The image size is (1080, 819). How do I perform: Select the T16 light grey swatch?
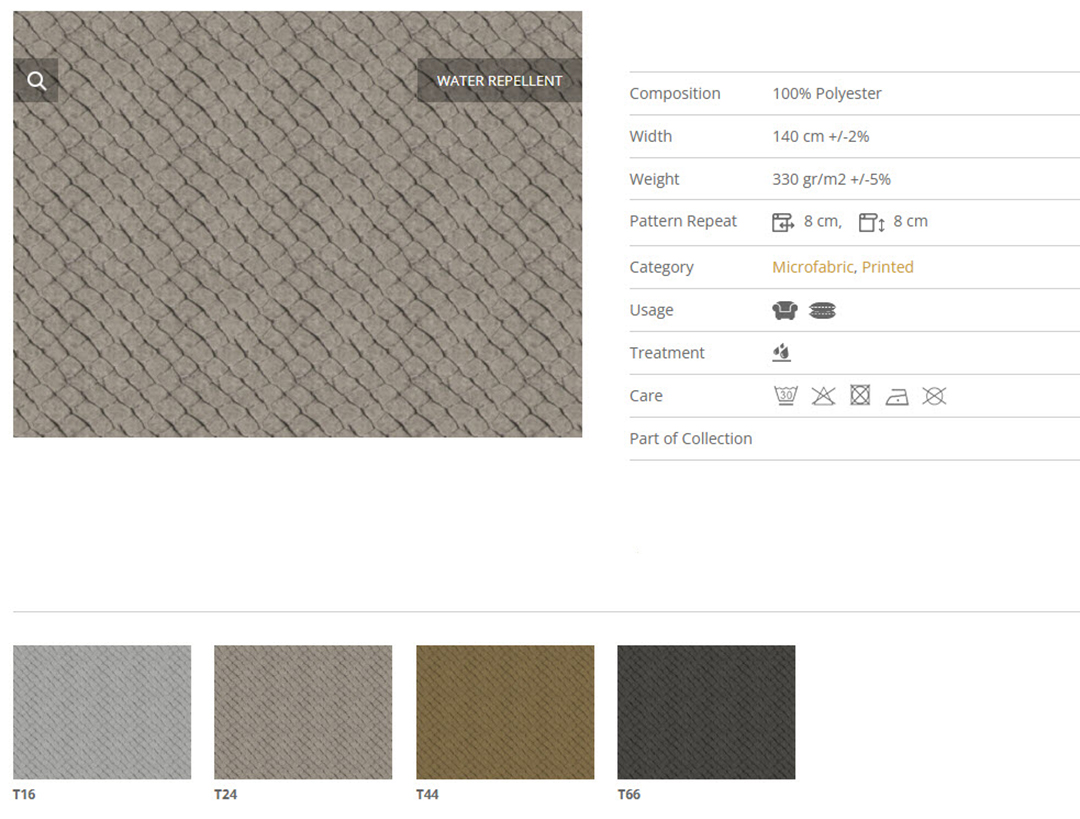coord(102,712)
